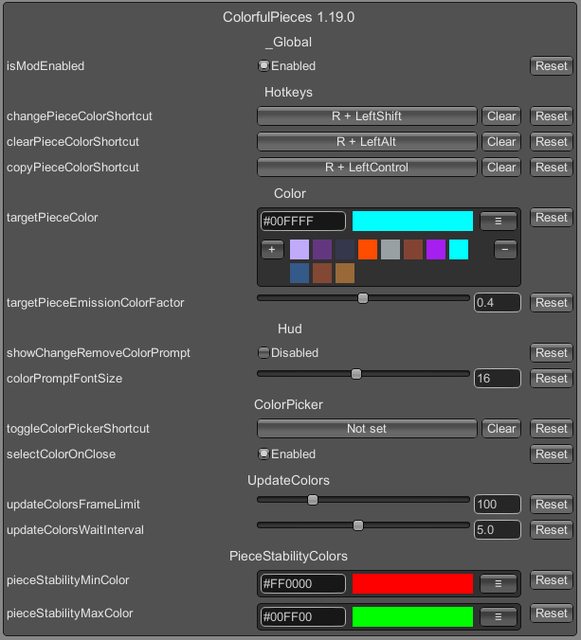581x640 pixels.
Task: Select bright violet palette swatch
Action: [436, 249]
